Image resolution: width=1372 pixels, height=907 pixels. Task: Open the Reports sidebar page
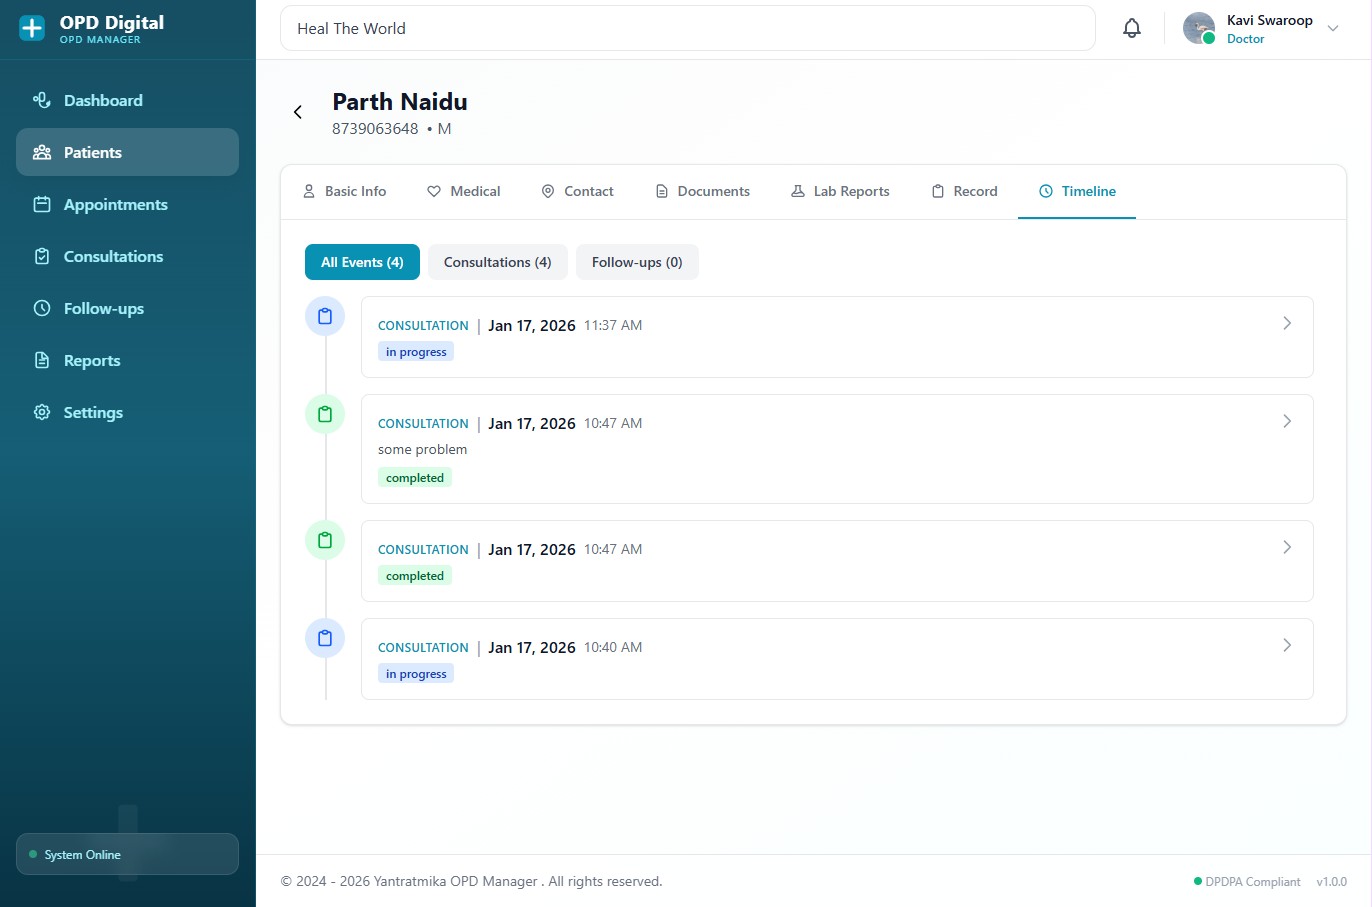(x=91, y=360)
